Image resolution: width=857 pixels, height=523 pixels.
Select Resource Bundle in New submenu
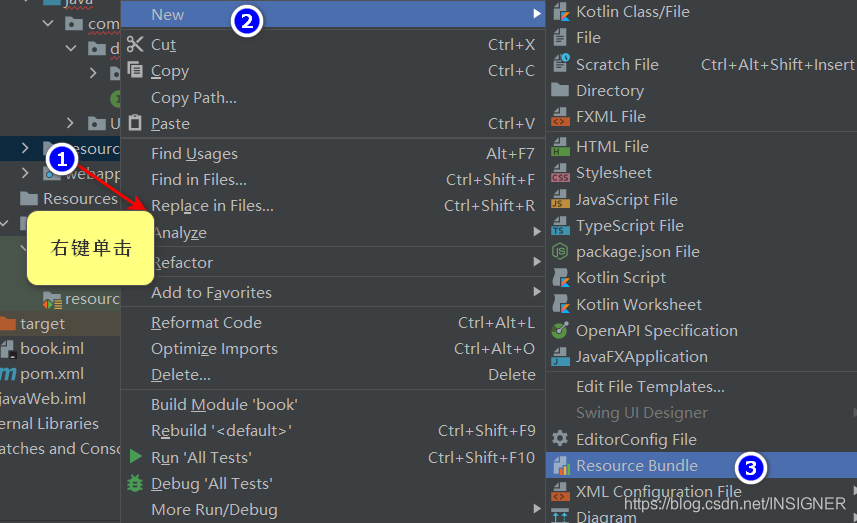(x=702, y=466)
